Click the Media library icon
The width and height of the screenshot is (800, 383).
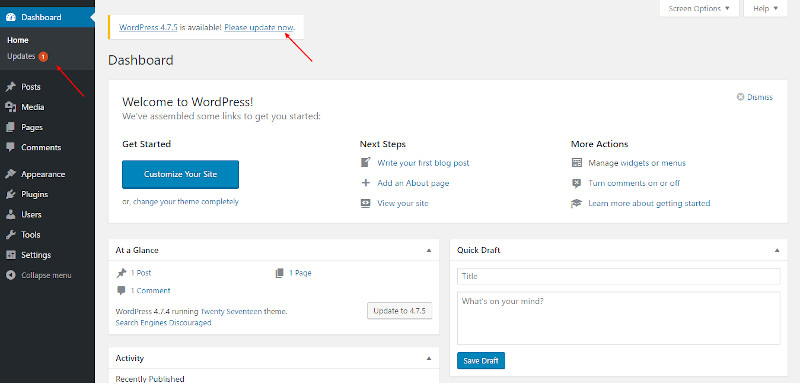click(10, 107)
